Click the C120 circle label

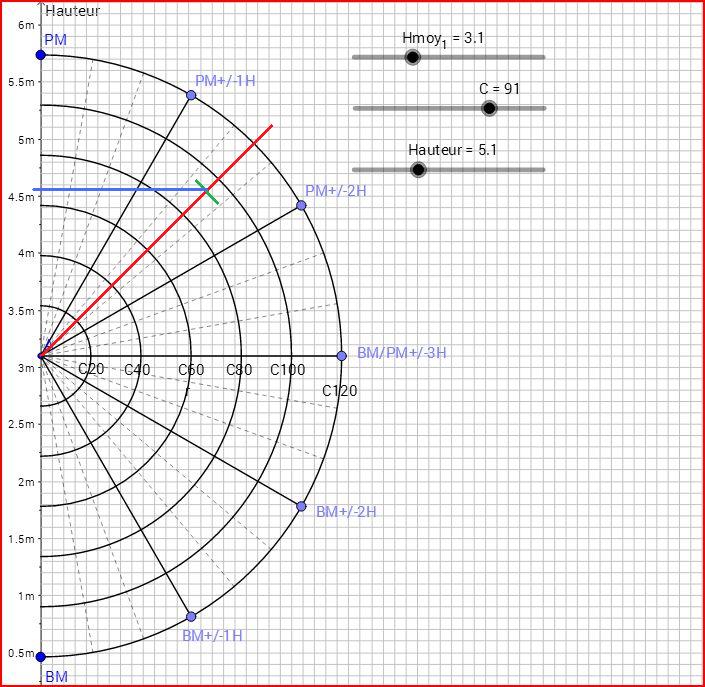coord(339,391)
